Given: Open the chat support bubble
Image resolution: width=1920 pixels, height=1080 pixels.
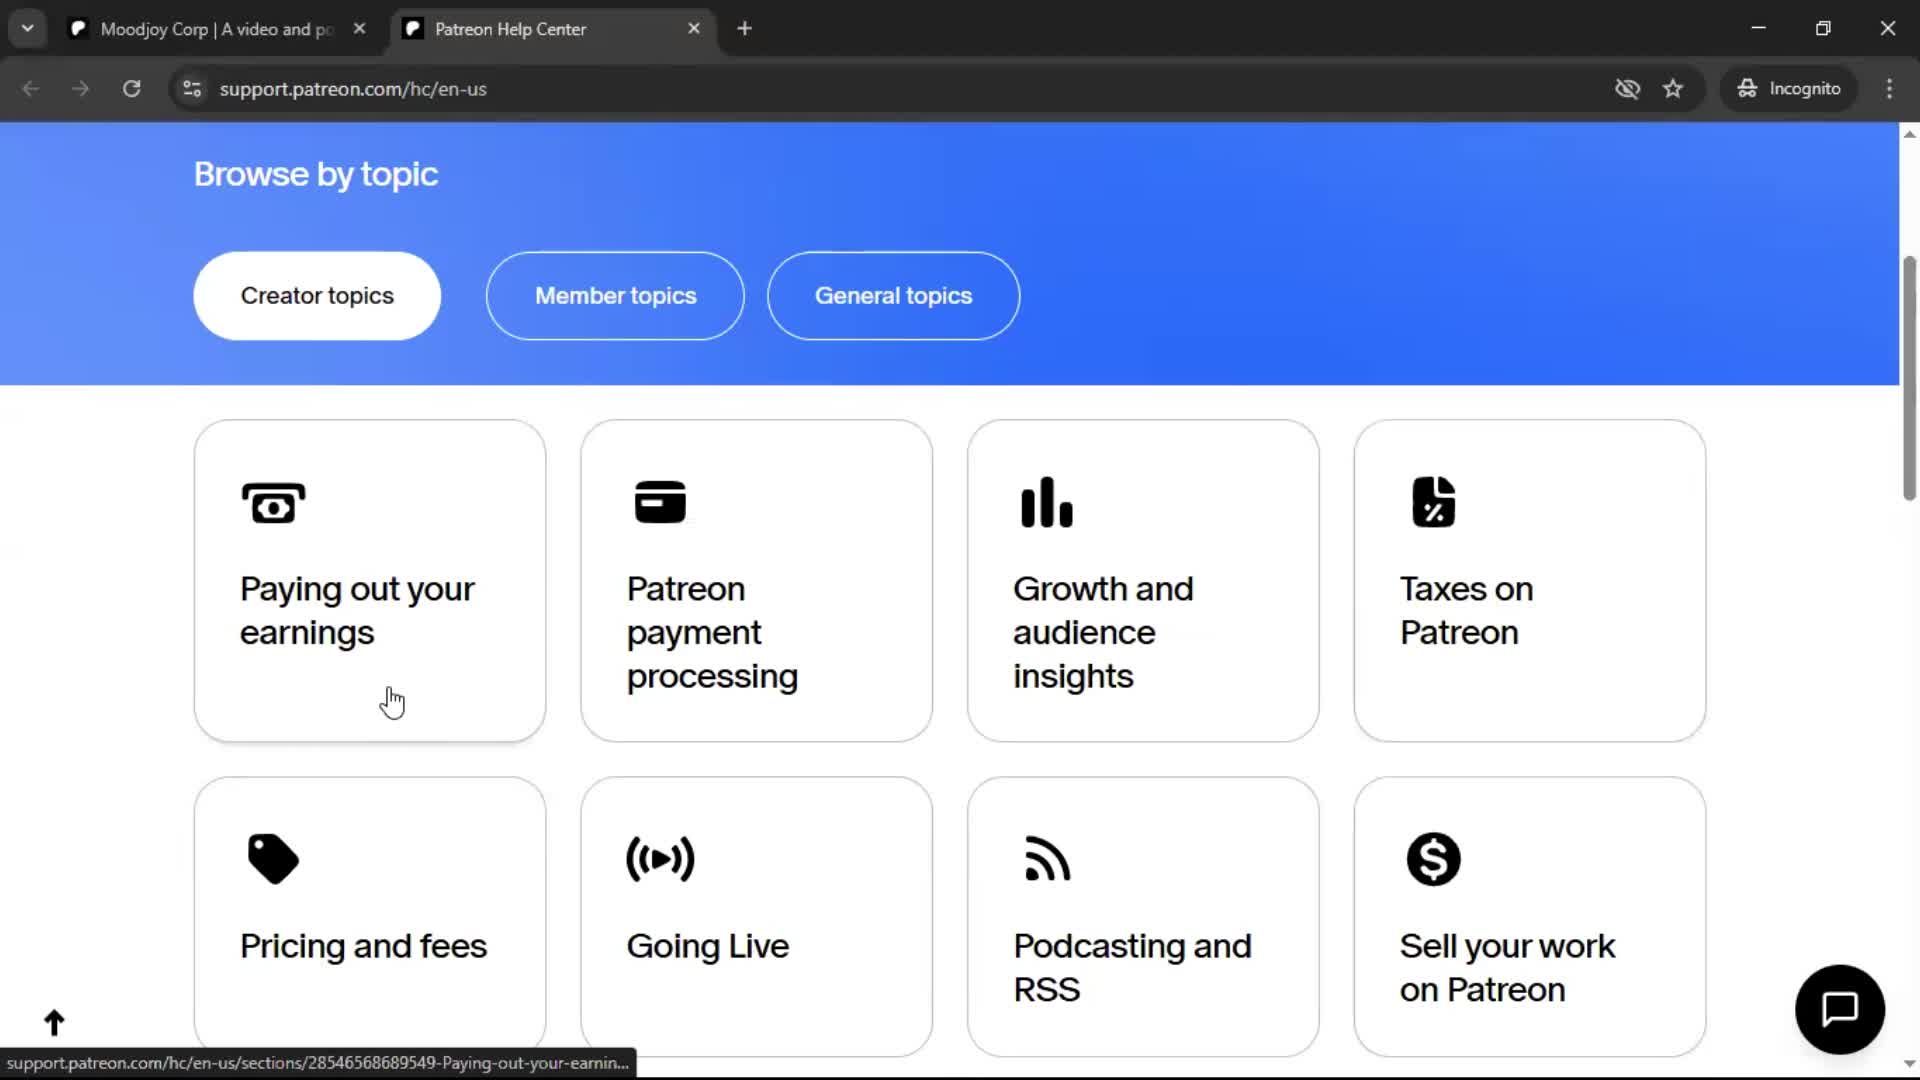Looking at the screenshot, I should tap(1840, 1009).
